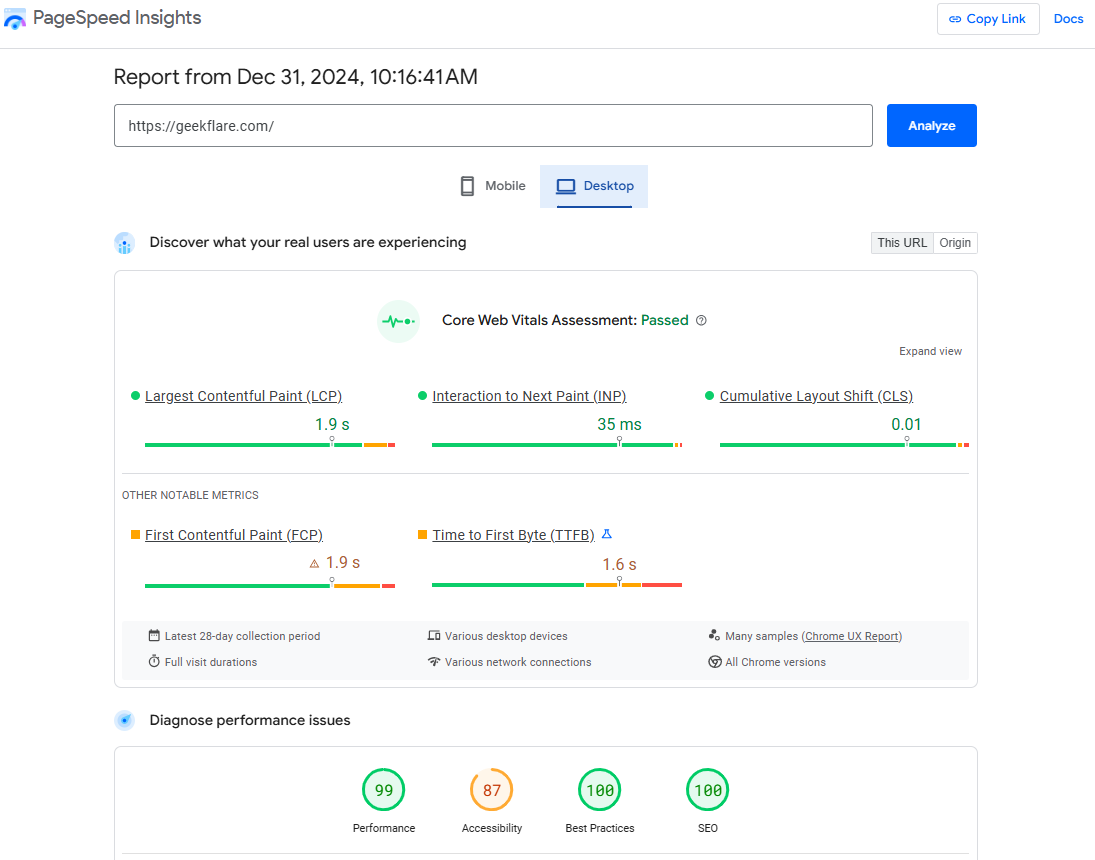This screenshot has width=1095, height=860.
Task: Click the Performance category label
Action: click(383, 828)
